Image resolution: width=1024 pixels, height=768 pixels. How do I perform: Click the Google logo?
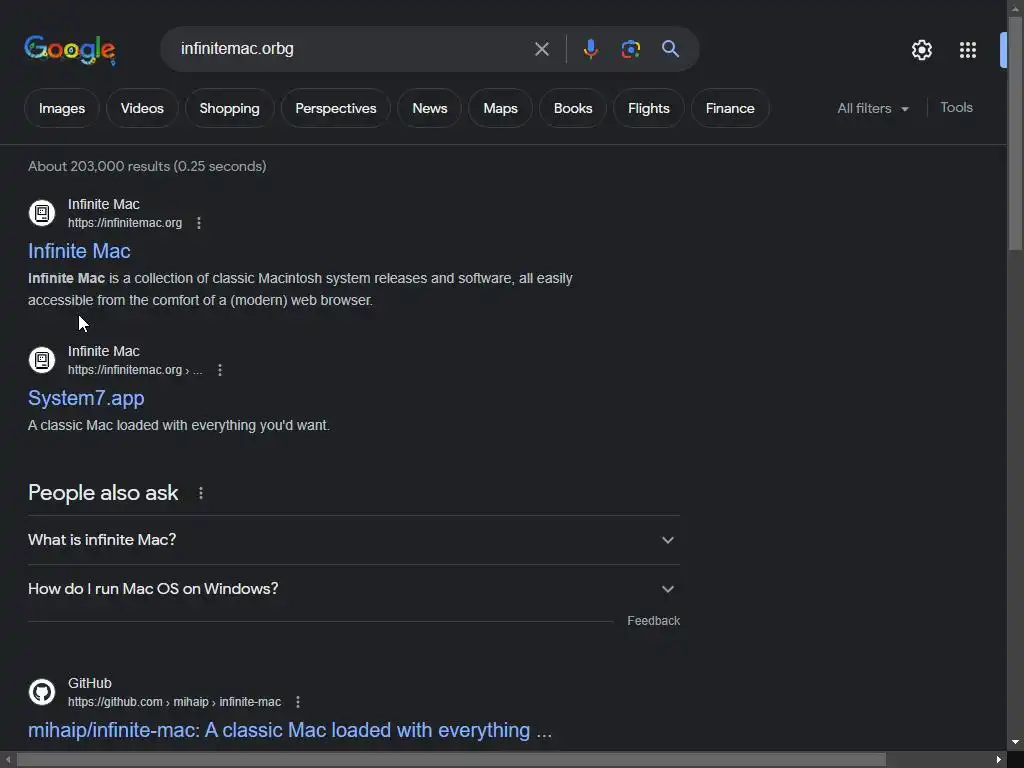(x=70, y=50)
